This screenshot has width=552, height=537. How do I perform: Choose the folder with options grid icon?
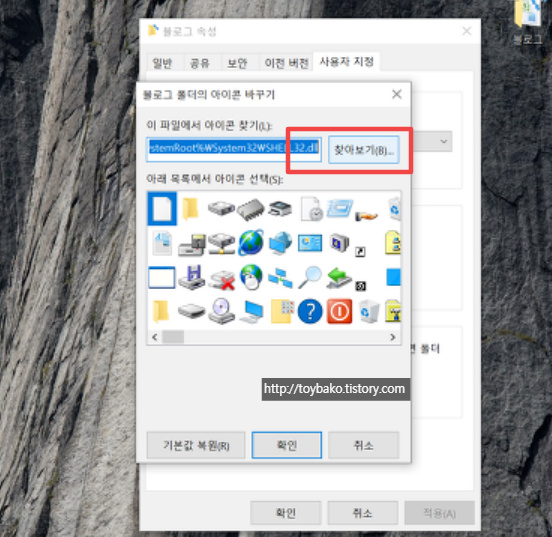coord(282,311)
